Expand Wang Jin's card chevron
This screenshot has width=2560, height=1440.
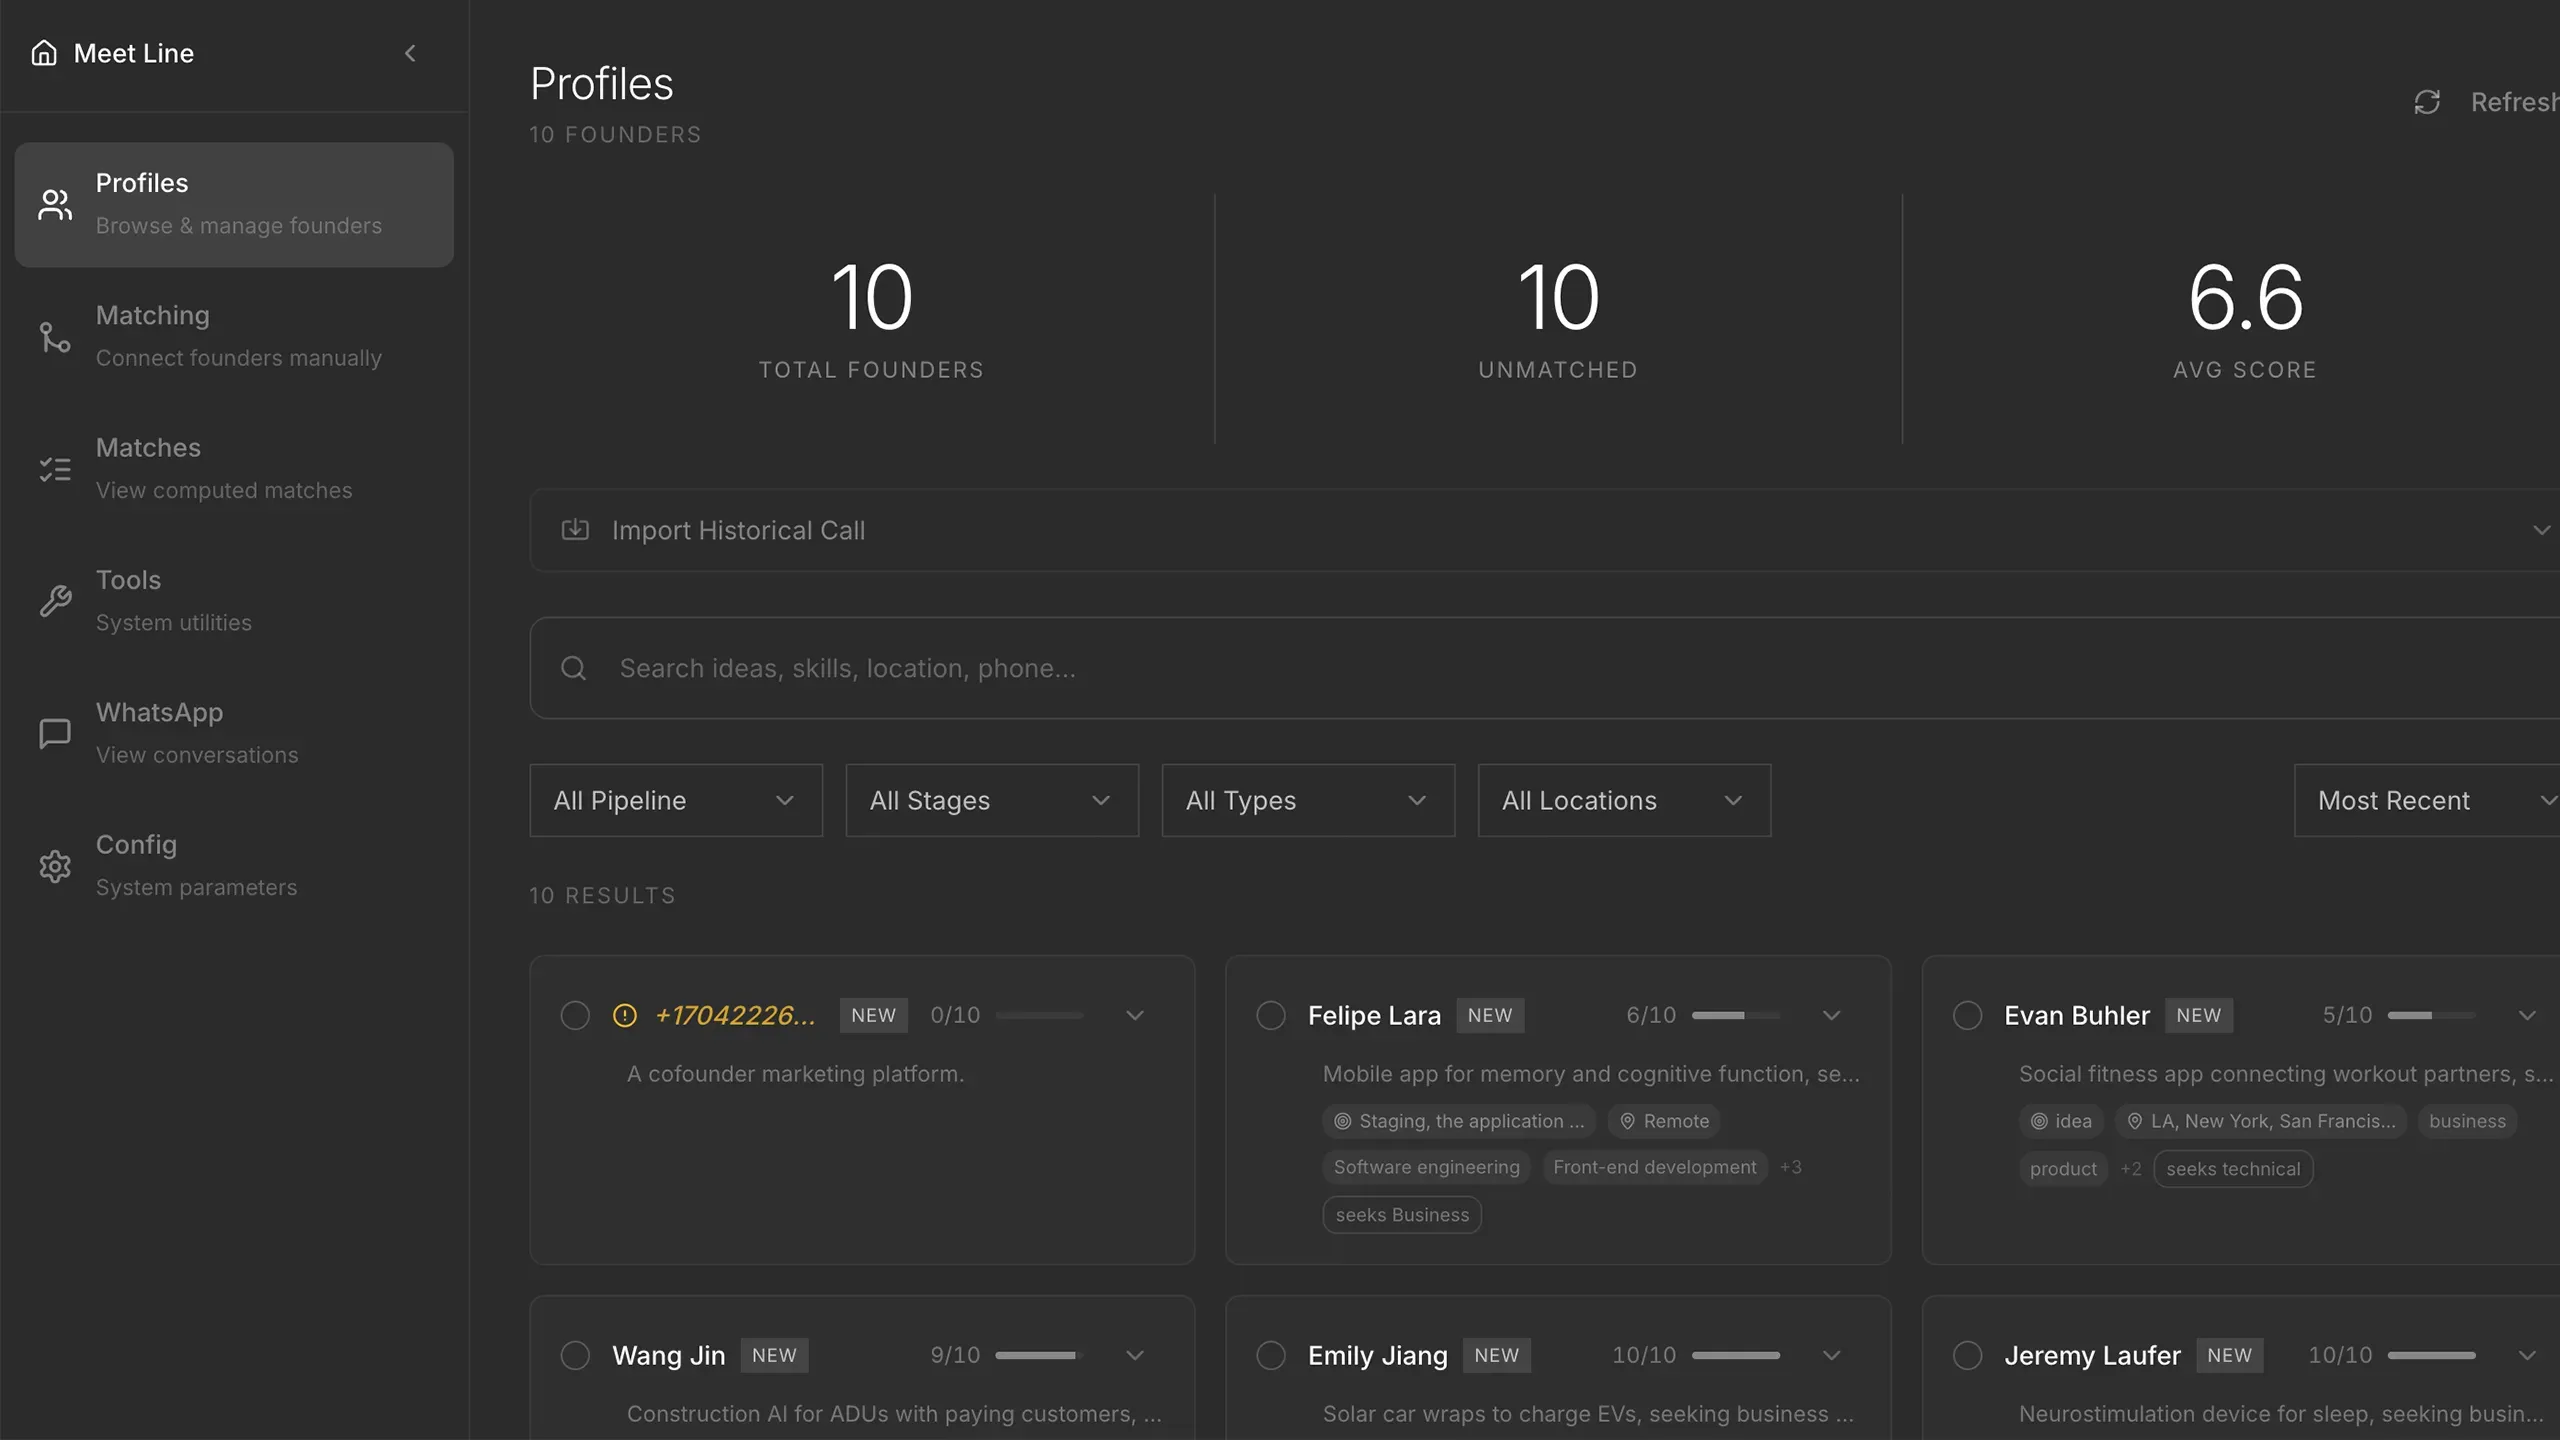1135,1355
